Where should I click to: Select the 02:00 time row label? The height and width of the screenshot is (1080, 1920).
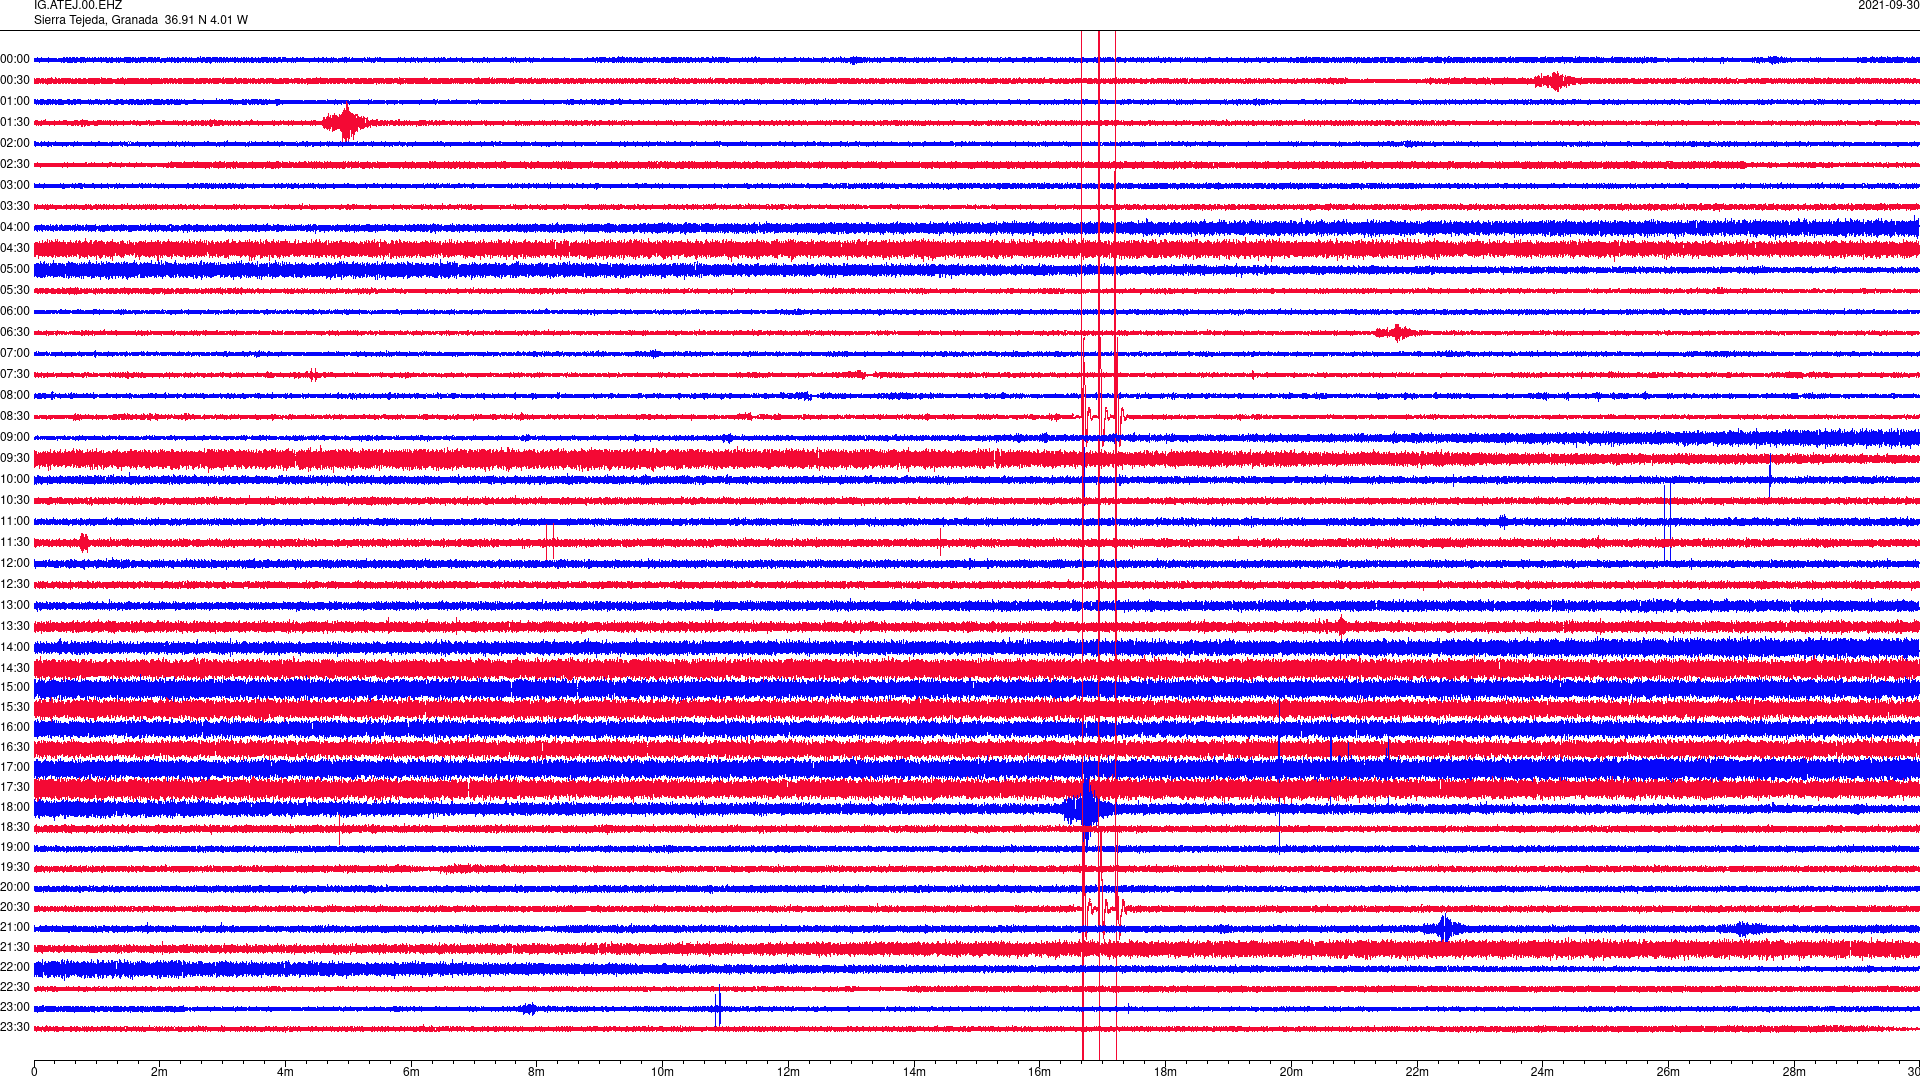coord(15,144)
